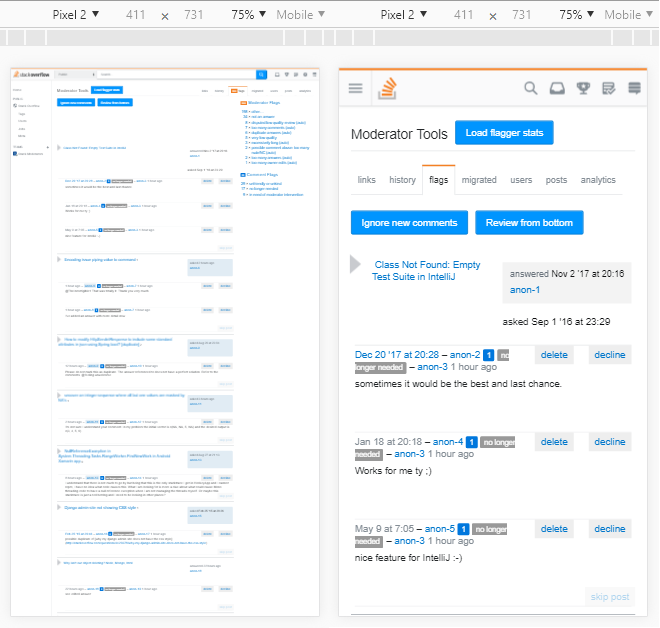Switch to the posts tab in the mobile view

(x=556, y=180)
